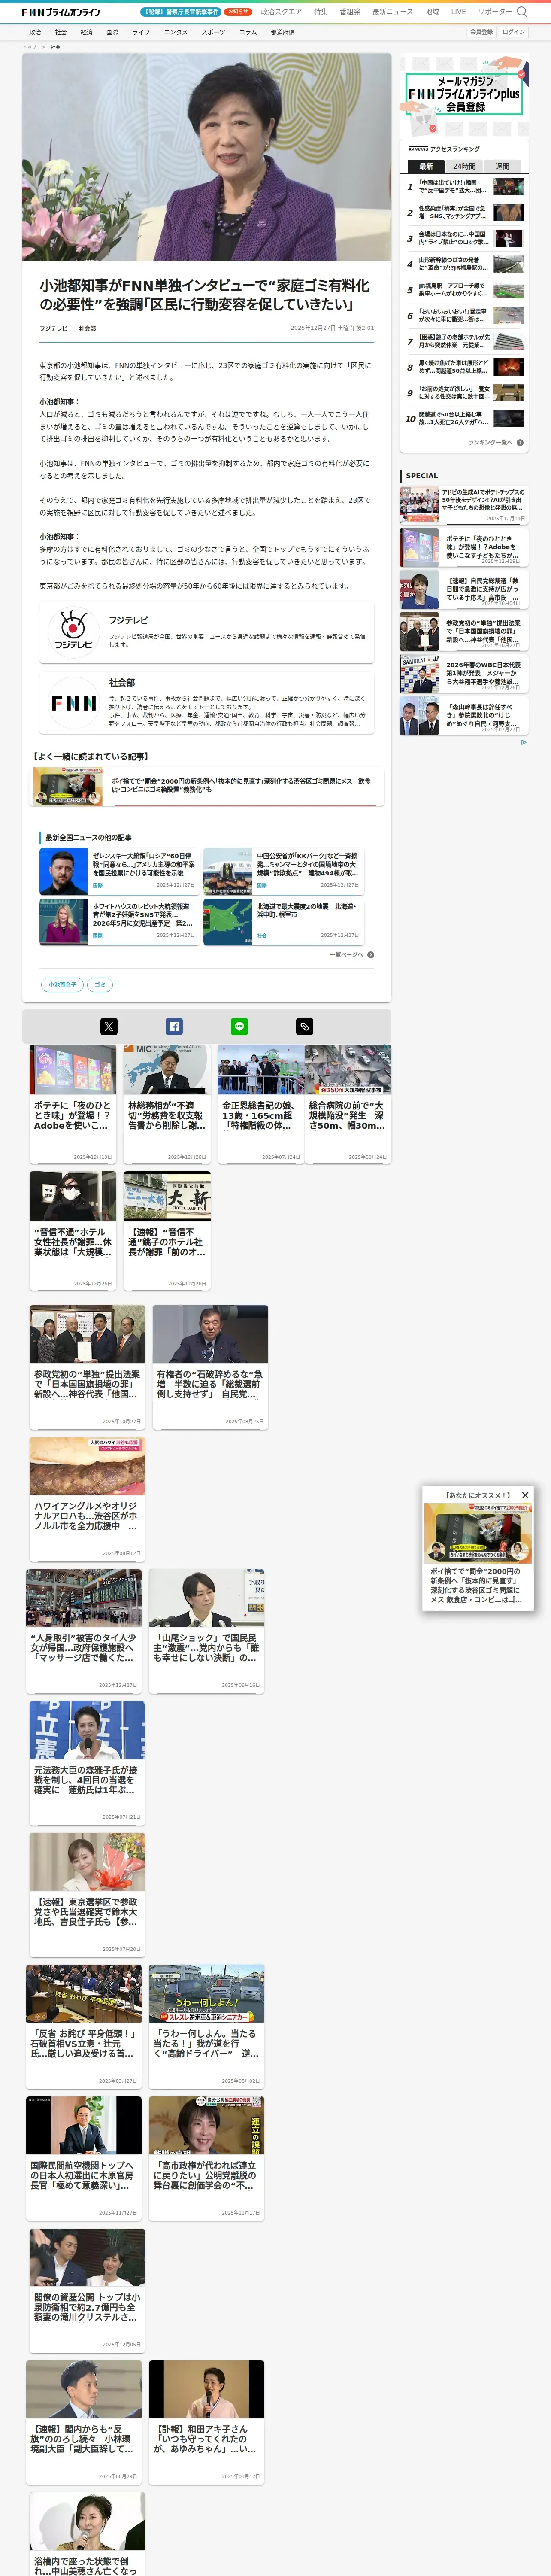
Task: Open LIVE in the top header
Action: (458, 12)
